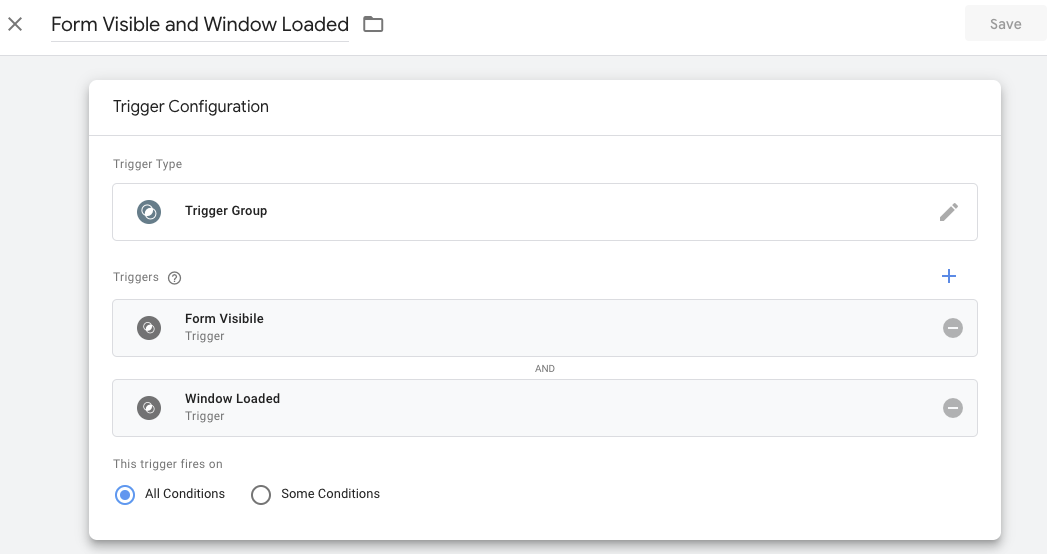Close the trigger editor with the X
The width and height of the screenshot is (1047, 554).
pyautogui.click(x=15, y=24)
